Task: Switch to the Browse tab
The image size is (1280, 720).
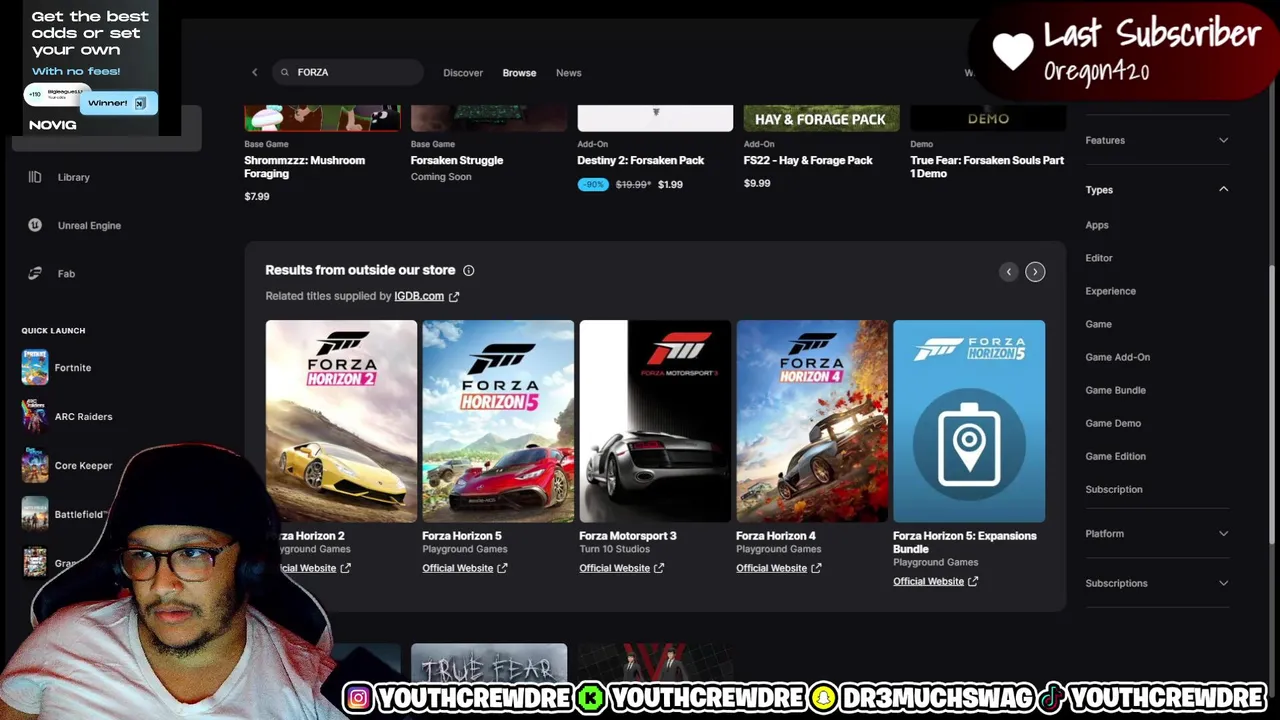Action: pos(519,72)
